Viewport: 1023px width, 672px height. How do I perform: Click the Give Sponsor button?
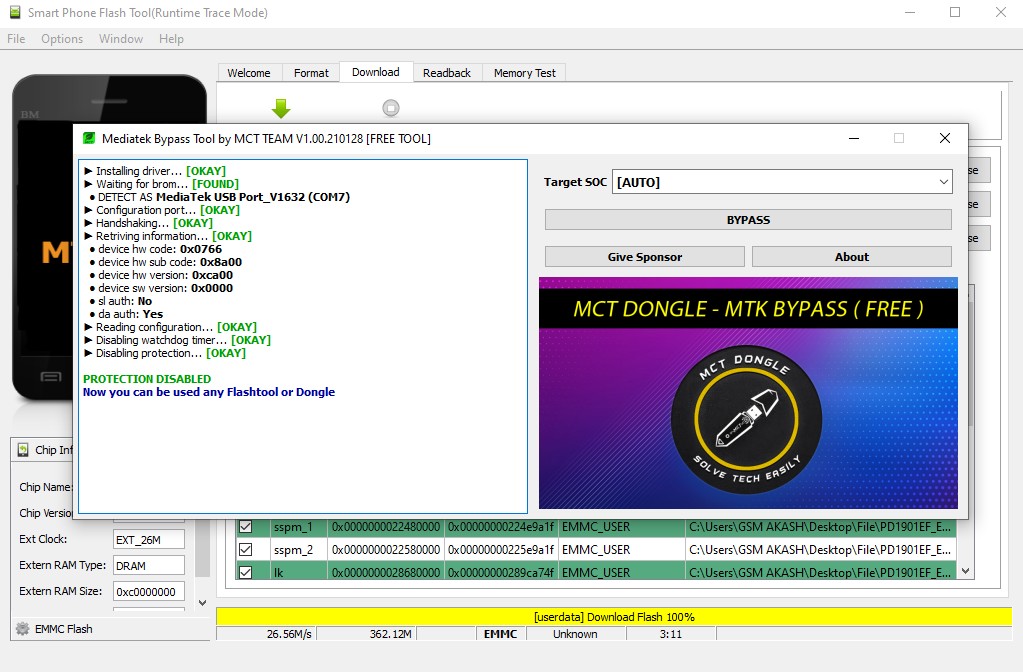pos(645,257)
